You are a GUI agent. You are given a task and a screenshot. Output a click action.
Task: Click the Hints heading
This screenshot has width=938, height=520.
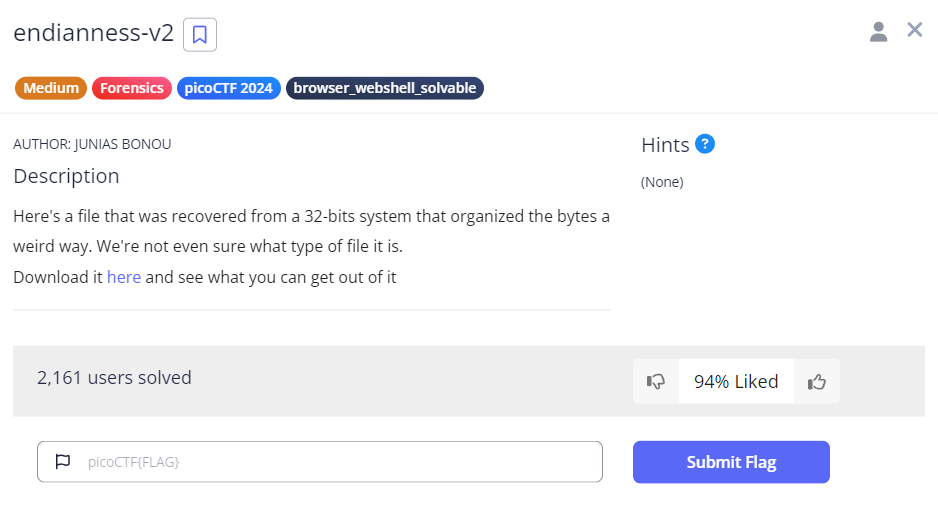pyautogui.click(x=665, y=145)
